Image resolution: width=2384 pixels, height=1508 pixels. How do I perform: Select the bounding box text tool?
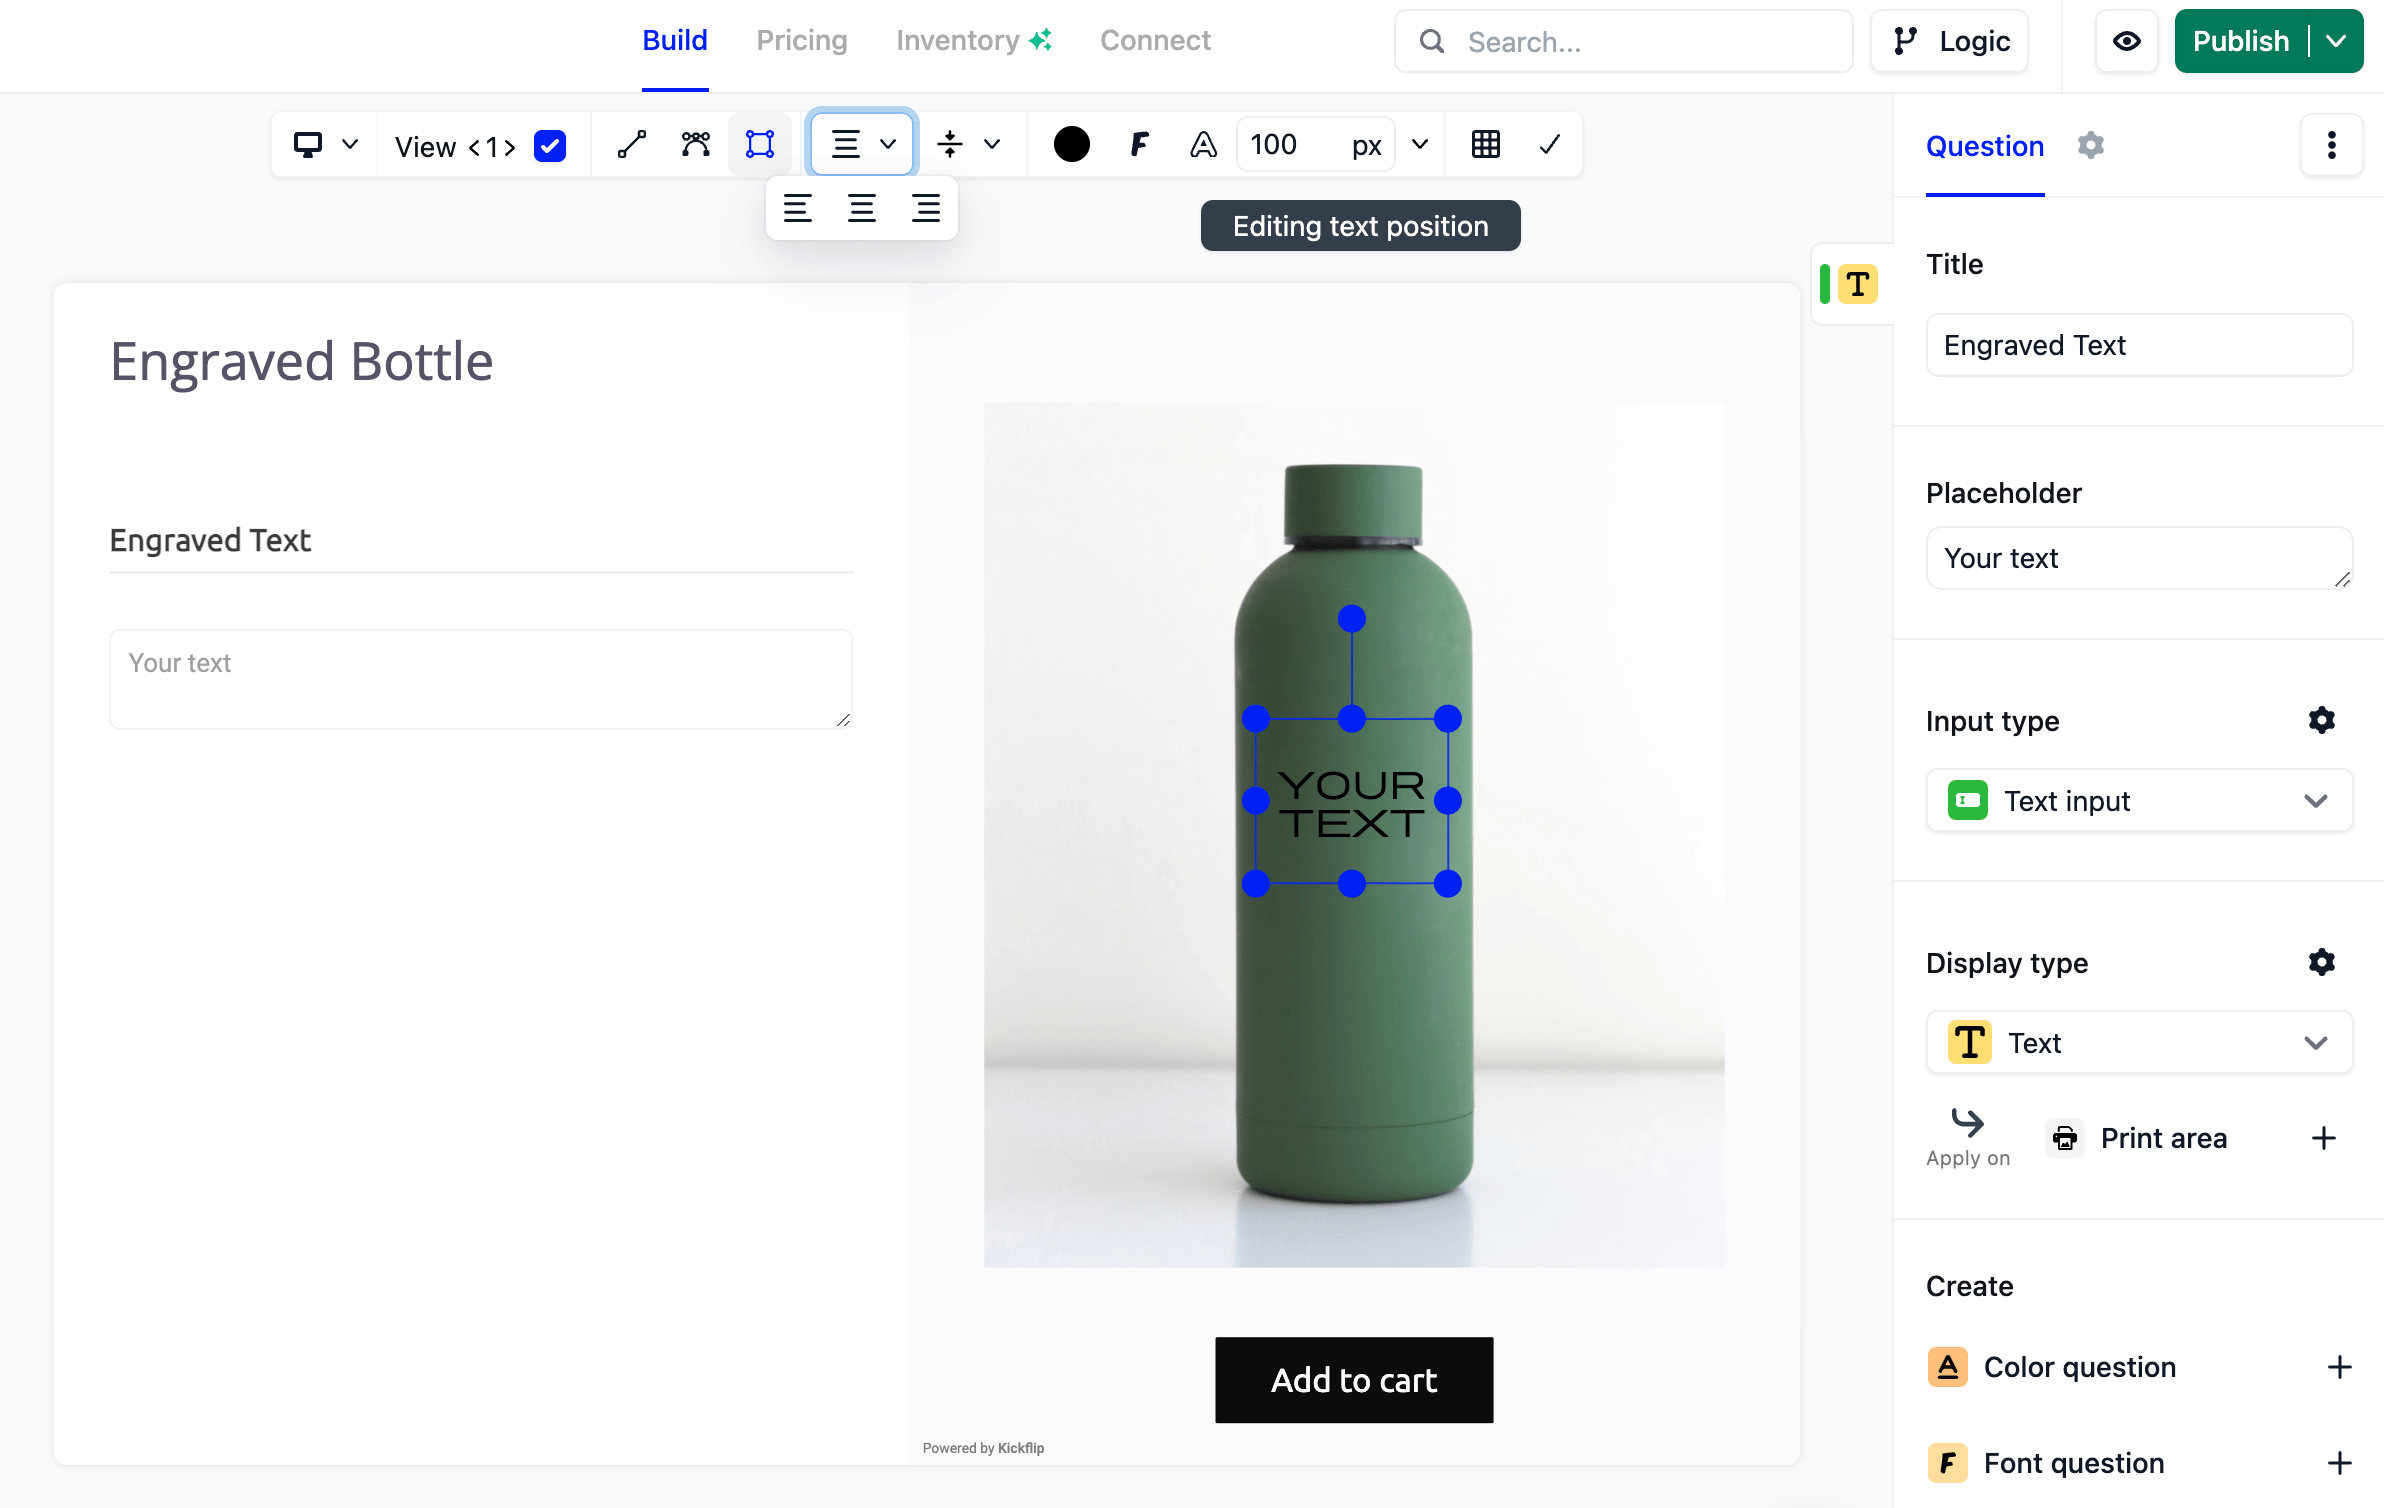tap(760, 145)
